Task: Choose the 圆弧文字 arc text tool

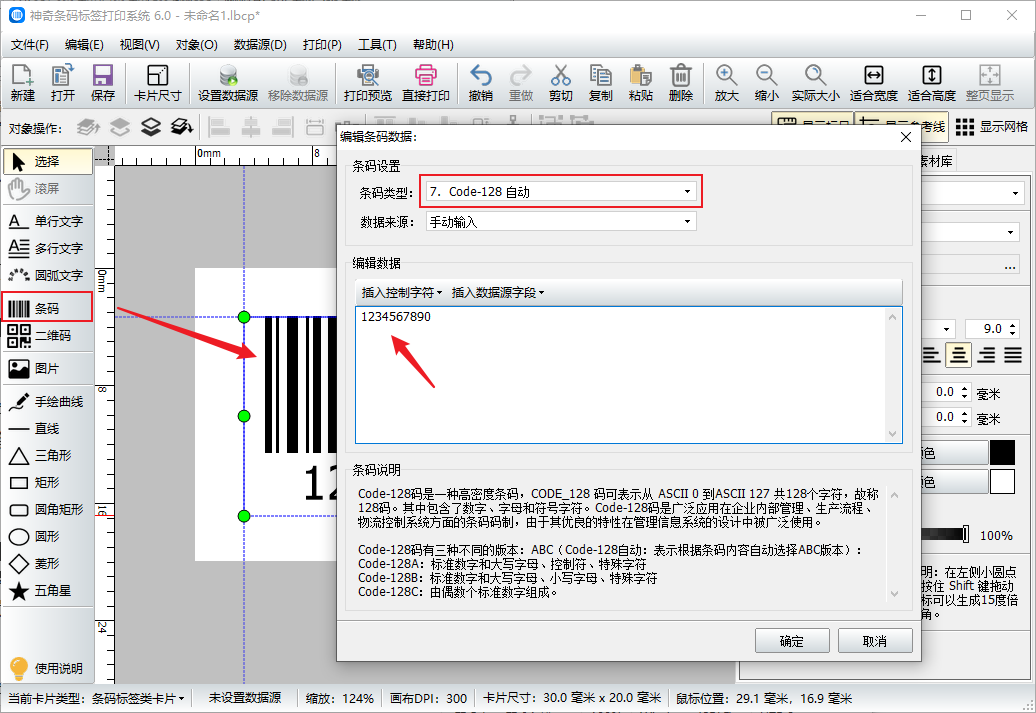Action: point(47,275)
